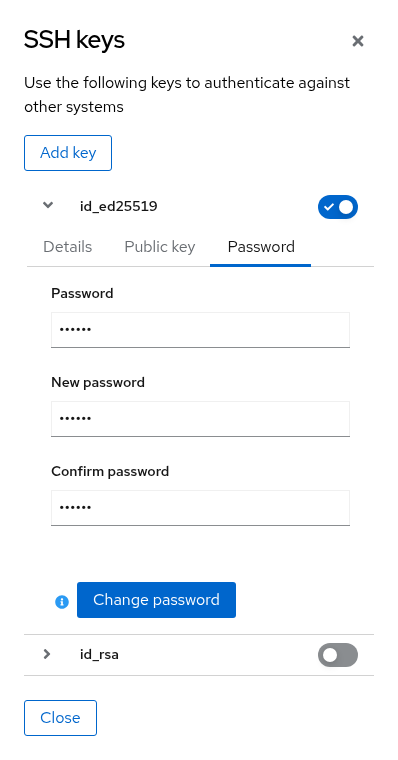This screenshot has height=760, width=398.
Task: Click into the New password input box
Action: point(200,419)
